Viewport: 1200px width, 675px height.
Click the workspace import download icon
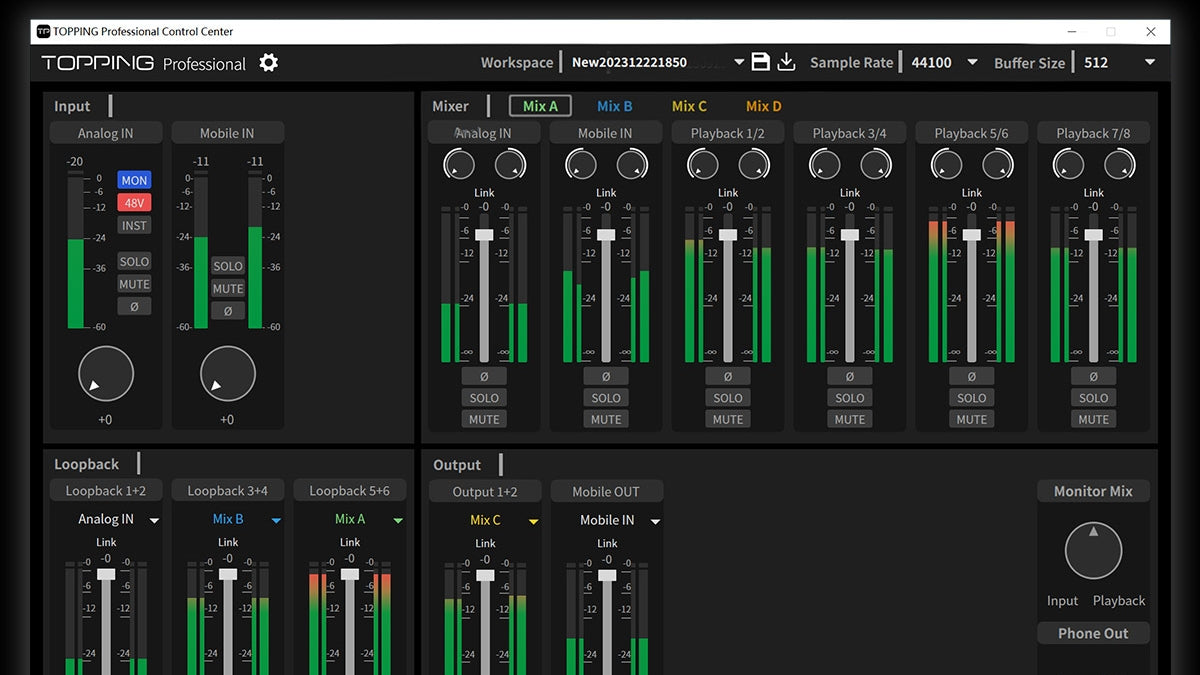pyautogui.click(x=787, y=62)
